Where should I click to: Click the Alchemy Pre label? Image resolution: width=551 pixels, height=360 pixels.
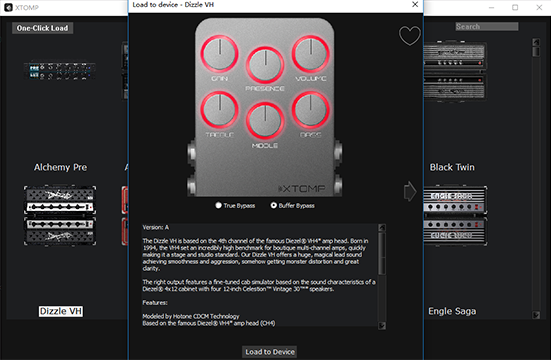pos(60,167)
